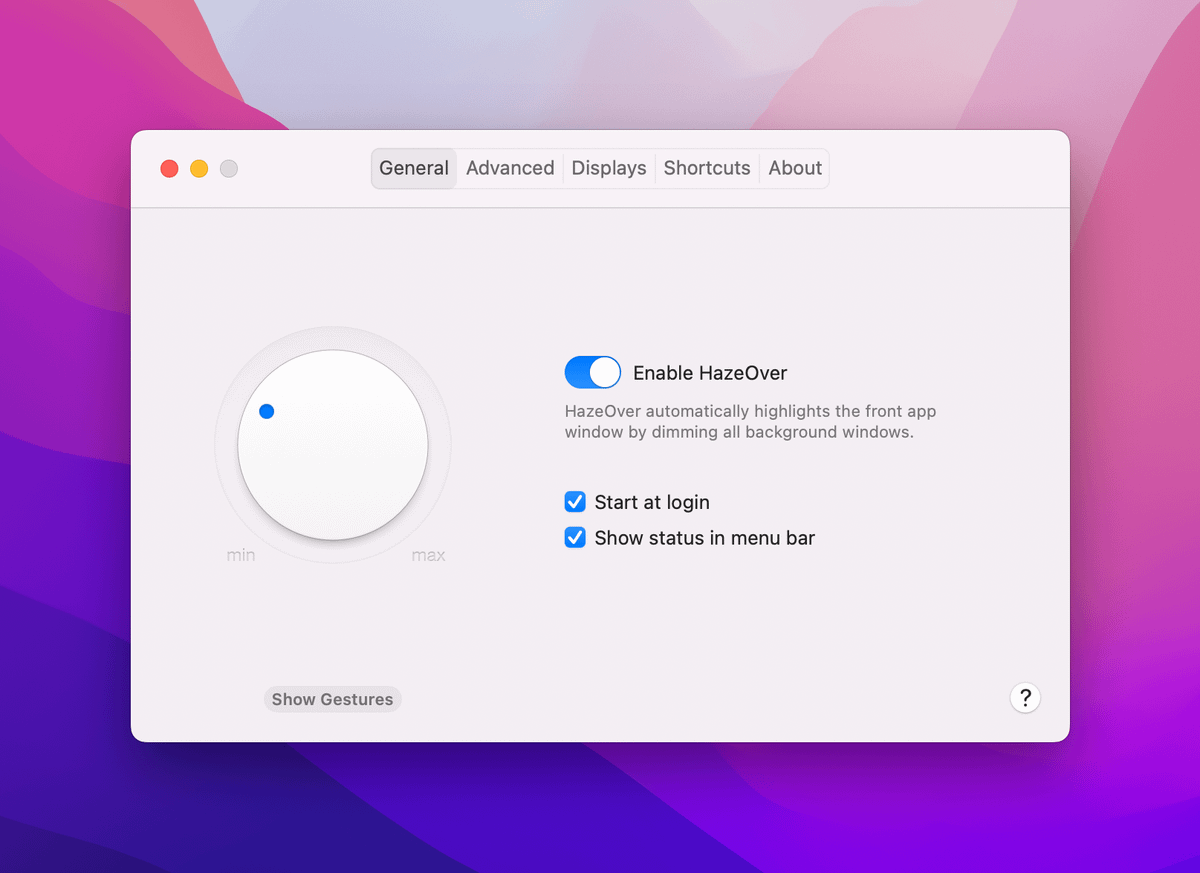Click the Enable HazeOver label text
The width and height of the screenshot is (1200, 873).
(710, 373)
